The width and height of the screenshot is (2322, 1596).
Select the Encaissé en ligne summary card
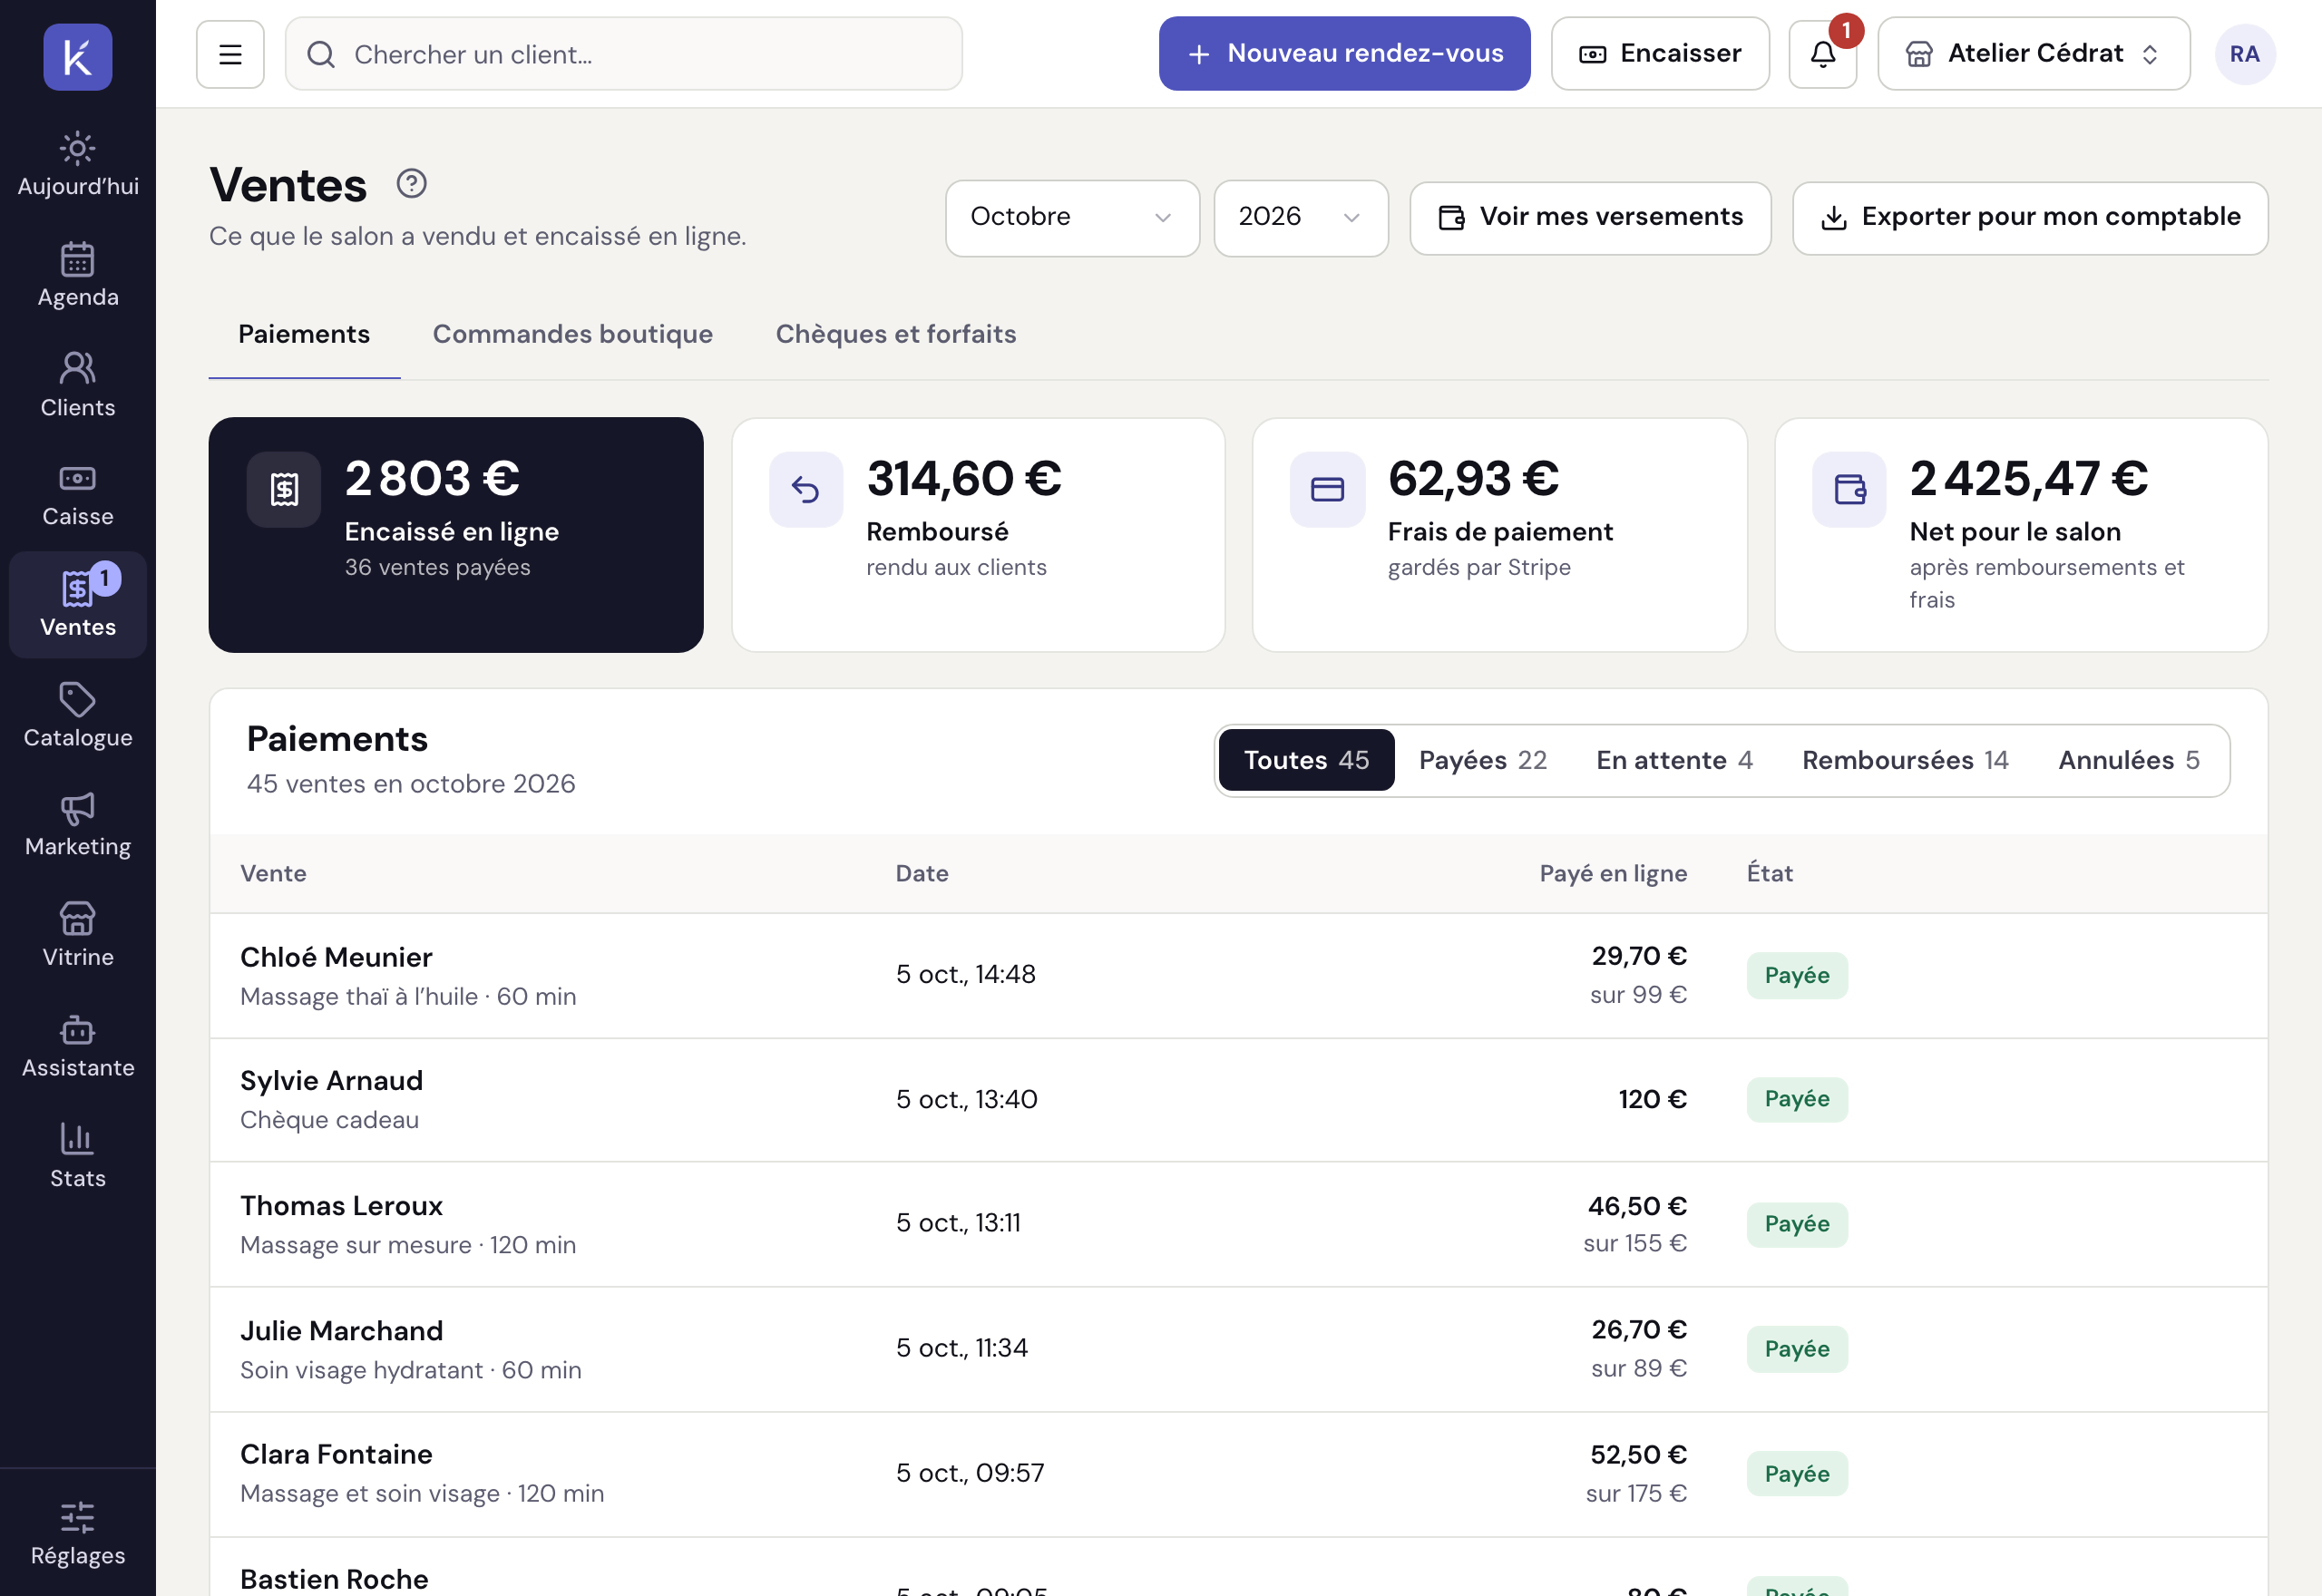[456, 535]
